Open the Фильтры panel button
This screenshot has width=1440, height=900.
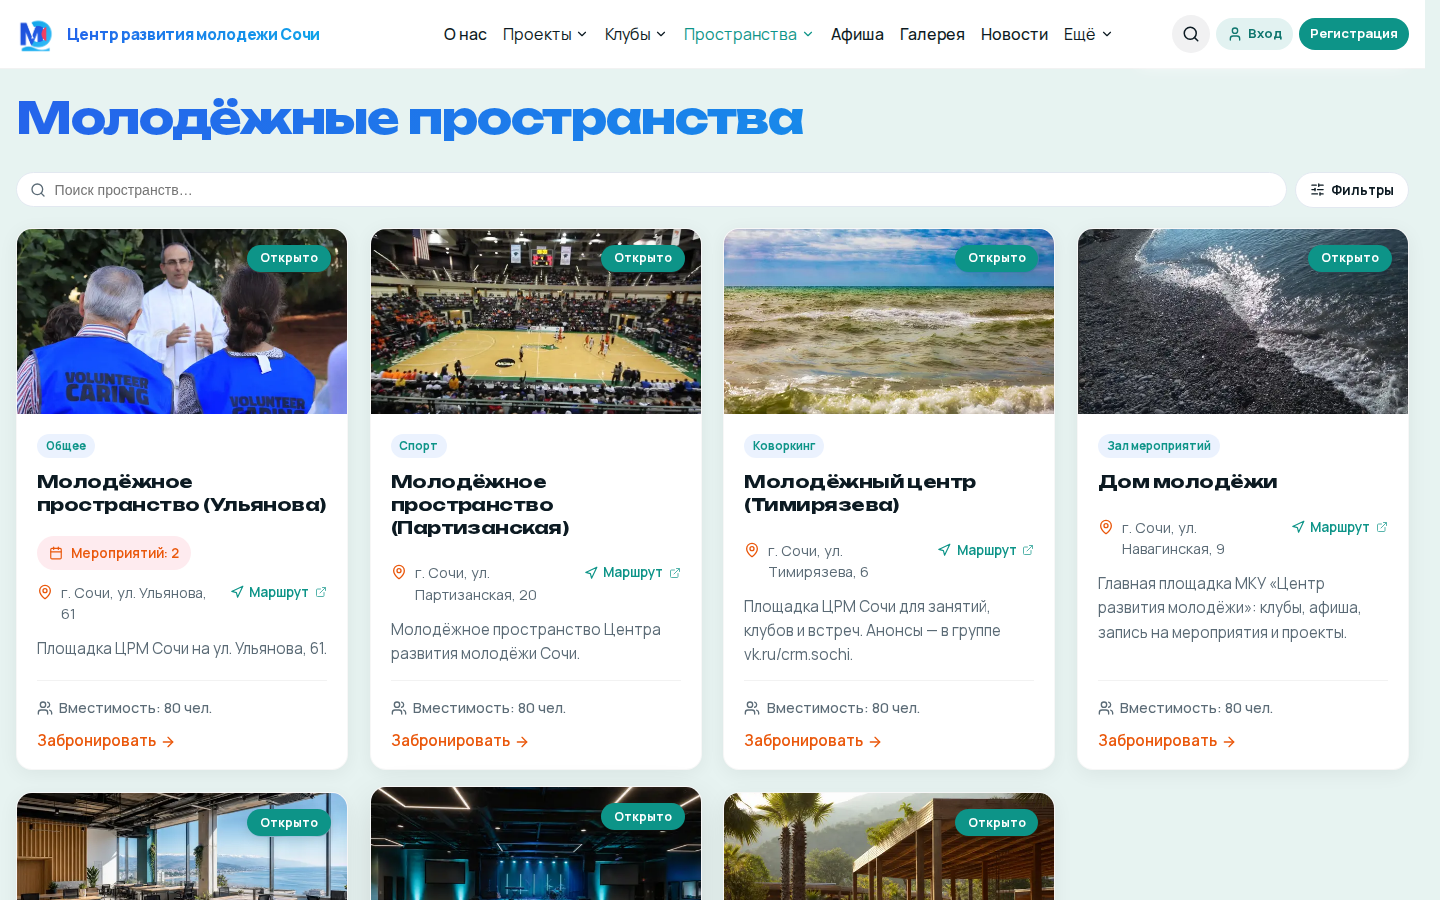click(x=1352, y=190)
